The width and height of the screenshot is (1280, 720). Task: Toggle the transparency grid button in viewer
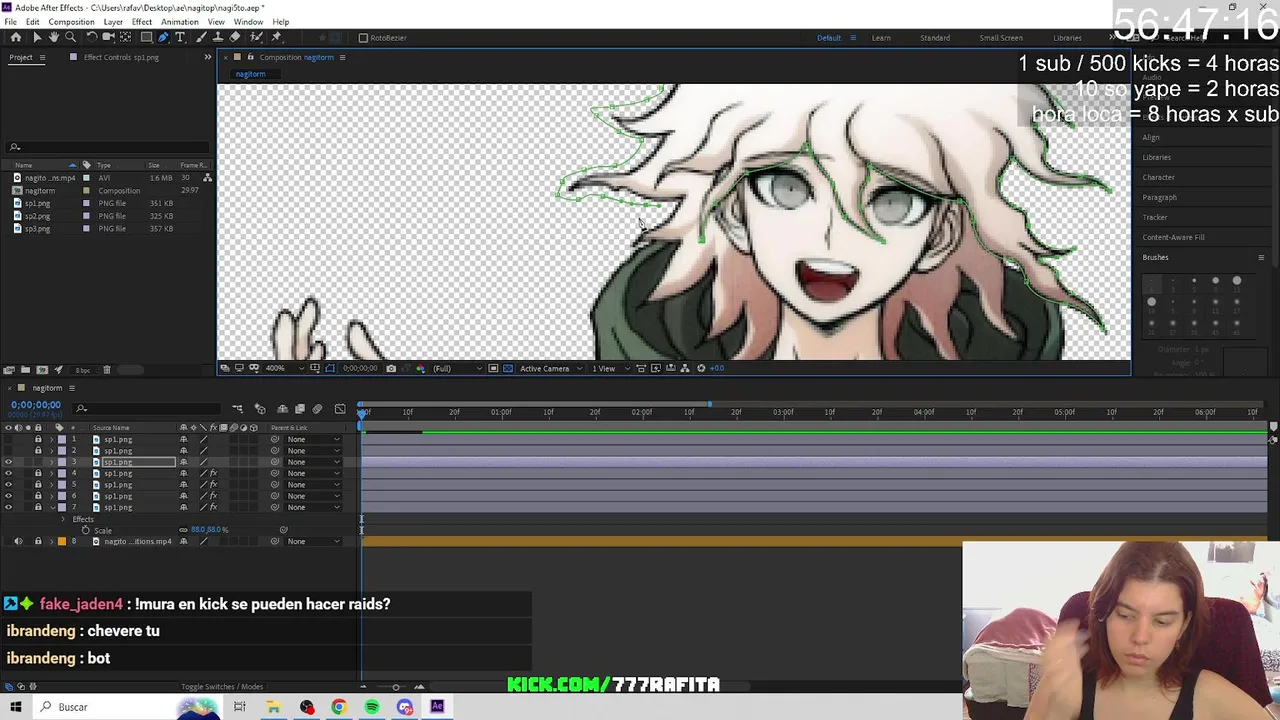click(x=508, y=368)
